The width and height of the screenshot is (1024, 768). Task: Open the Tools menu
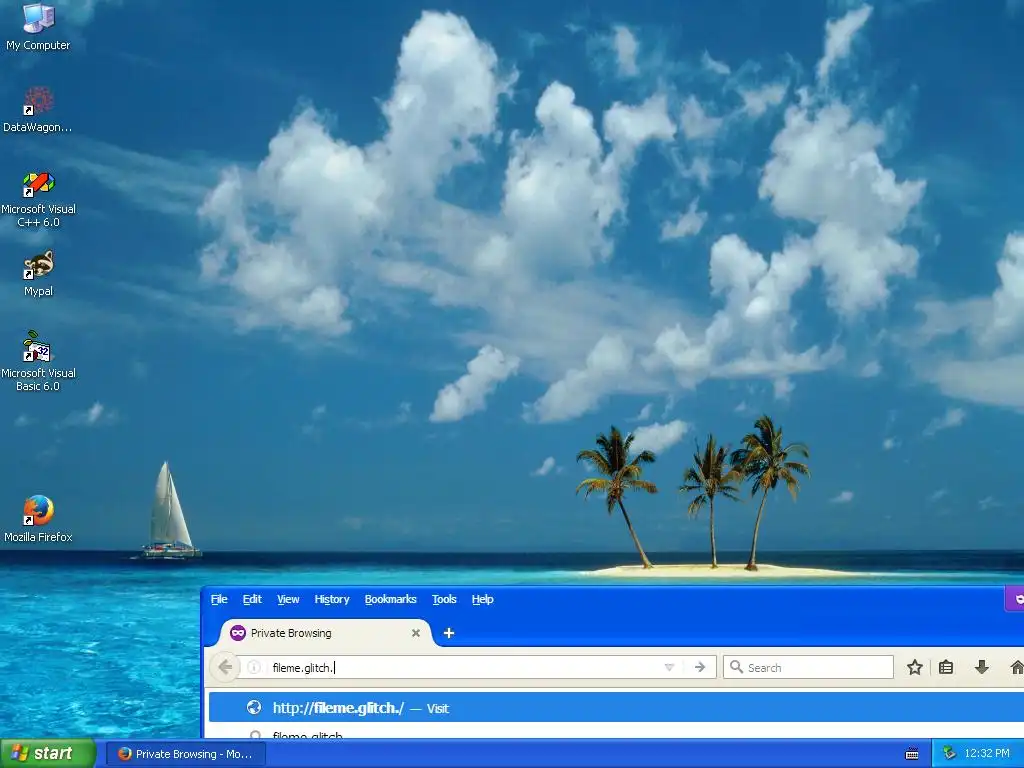pos(444,599)
